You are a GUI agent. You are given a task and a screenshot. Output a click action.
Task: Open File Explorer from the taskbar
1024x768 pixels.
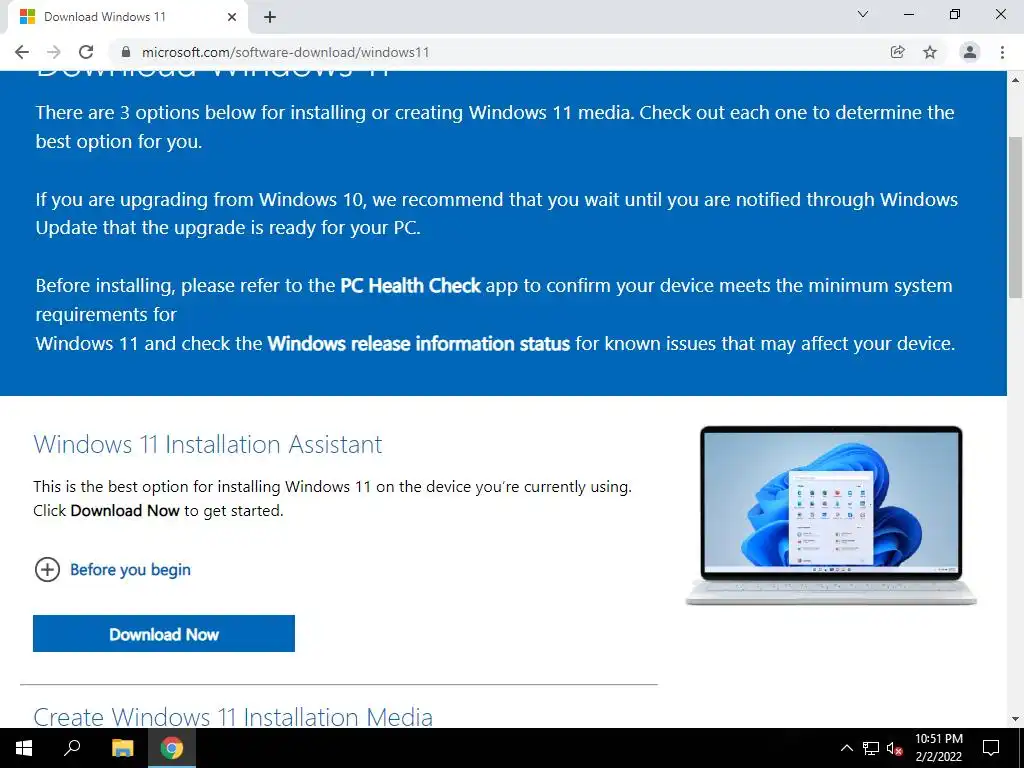[122, 748]
